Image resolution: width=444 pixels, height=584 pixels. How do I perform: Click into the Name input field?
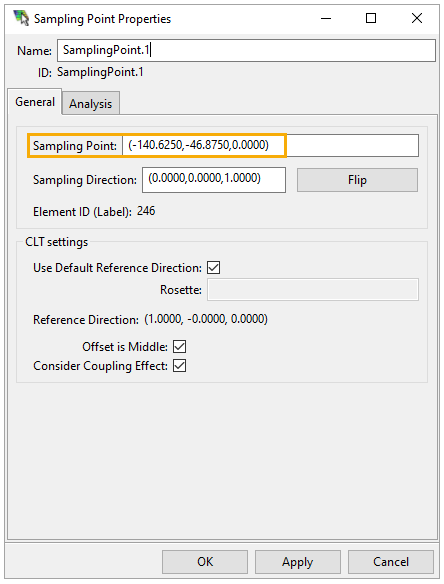246,50
